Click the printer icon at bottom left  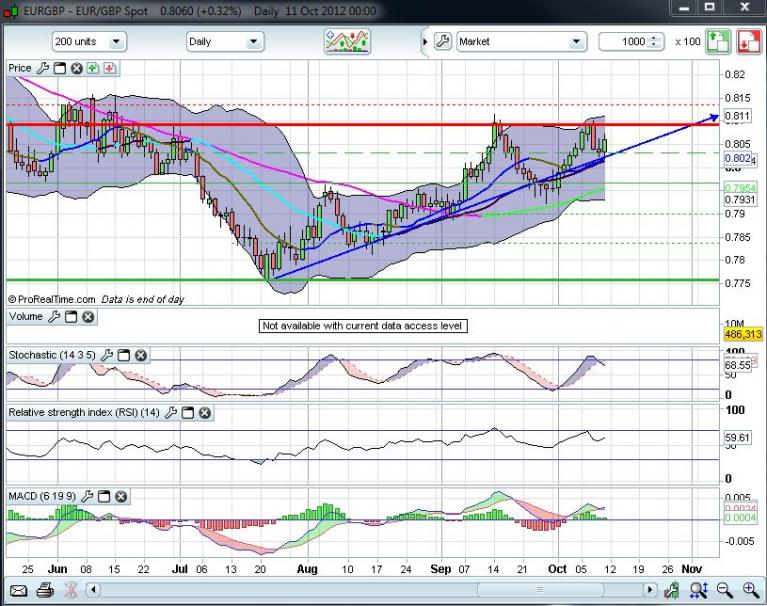coord(46,590)
